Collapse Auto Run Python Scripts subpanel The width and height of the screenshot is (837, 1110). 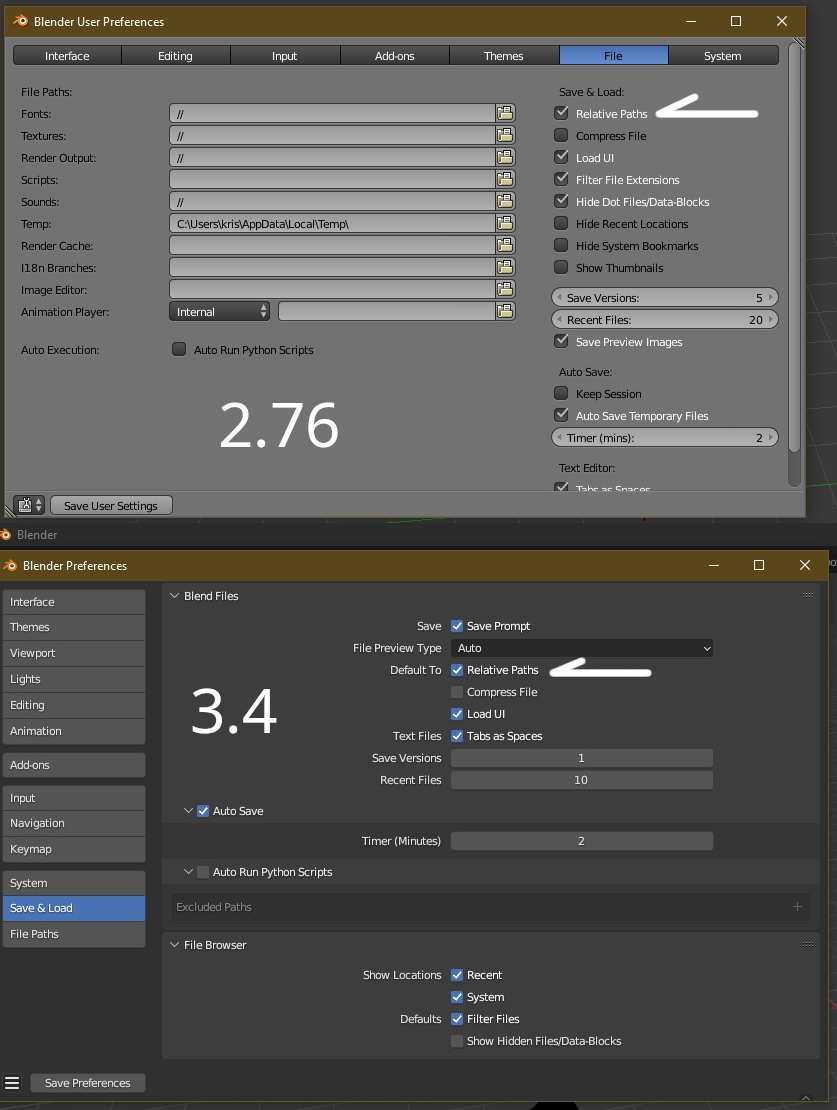[188, 871]
